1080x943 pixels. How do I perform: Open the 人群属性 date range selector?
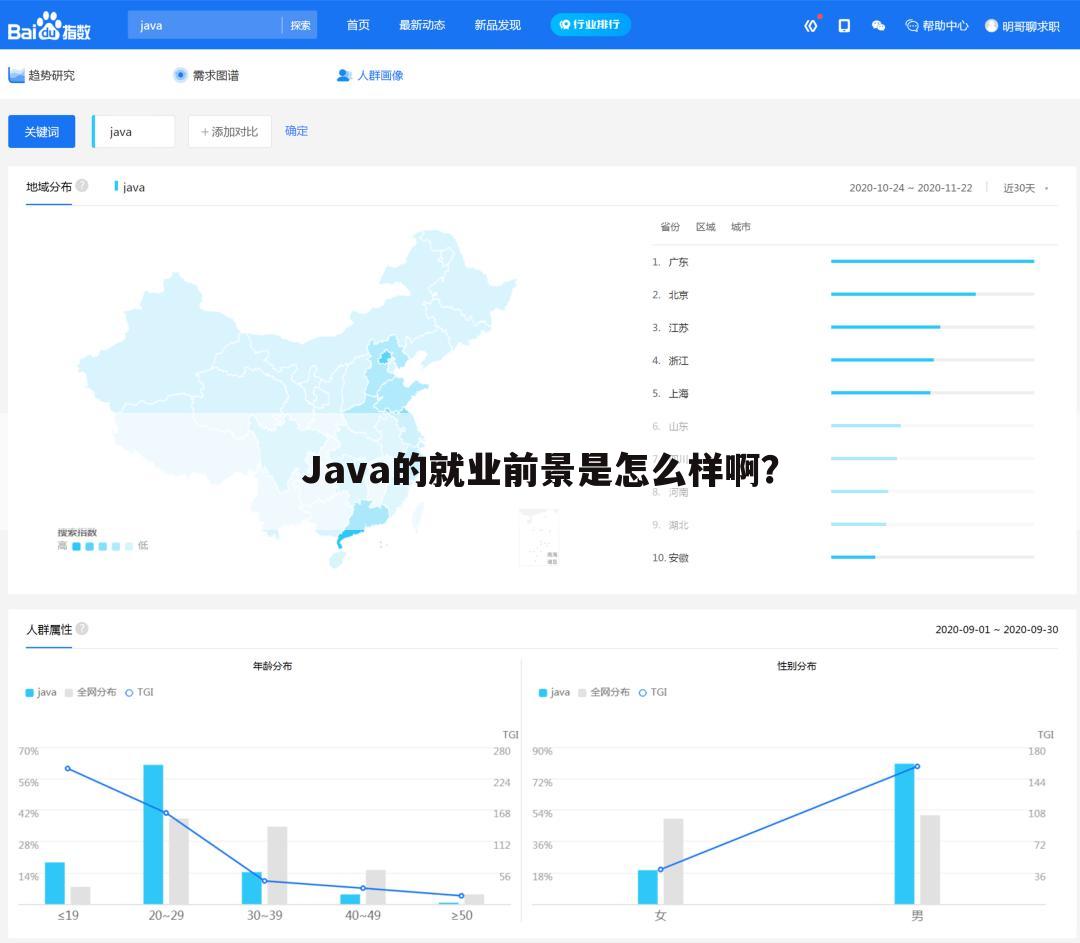[x=997, y=629]
